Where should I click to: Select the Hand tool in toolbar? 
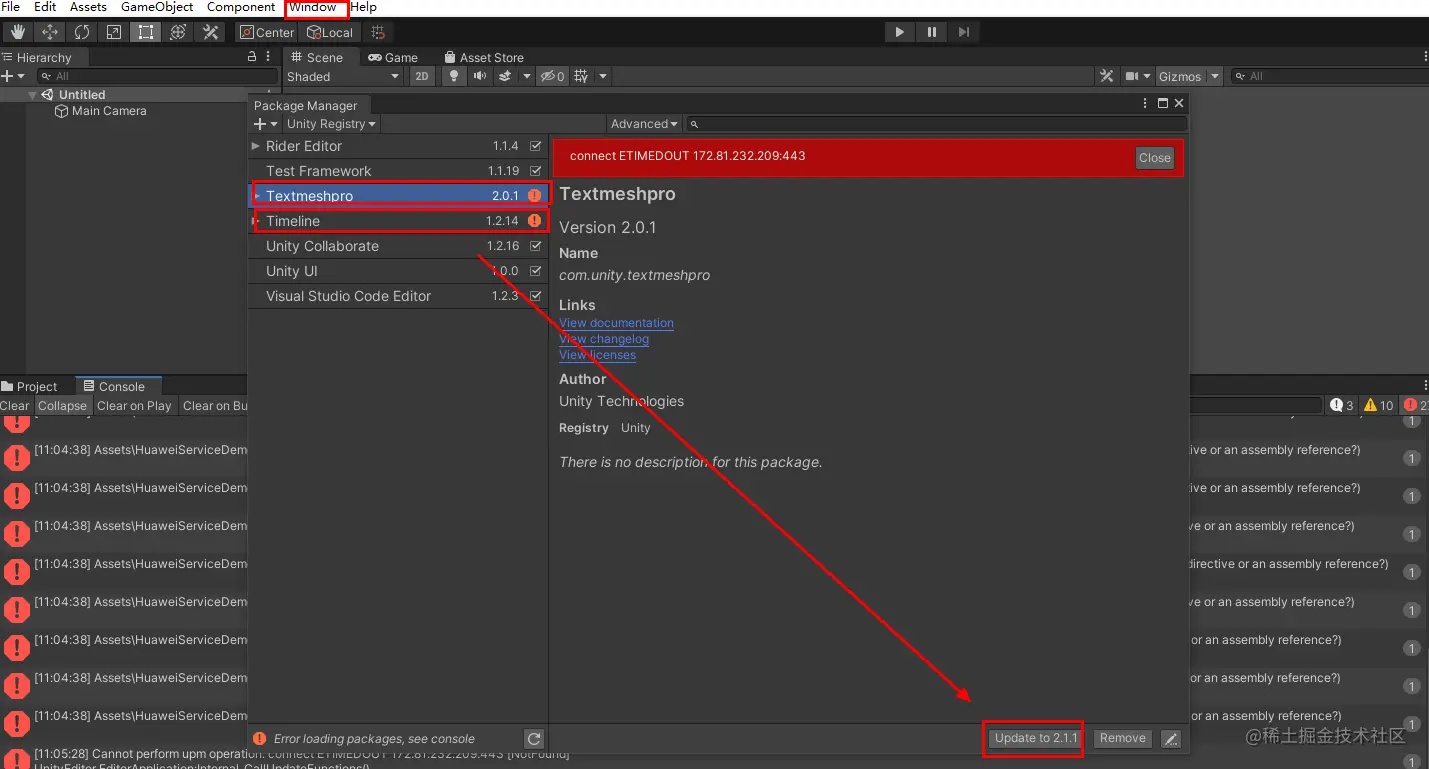pyautogui.click(x=17, y=32)
